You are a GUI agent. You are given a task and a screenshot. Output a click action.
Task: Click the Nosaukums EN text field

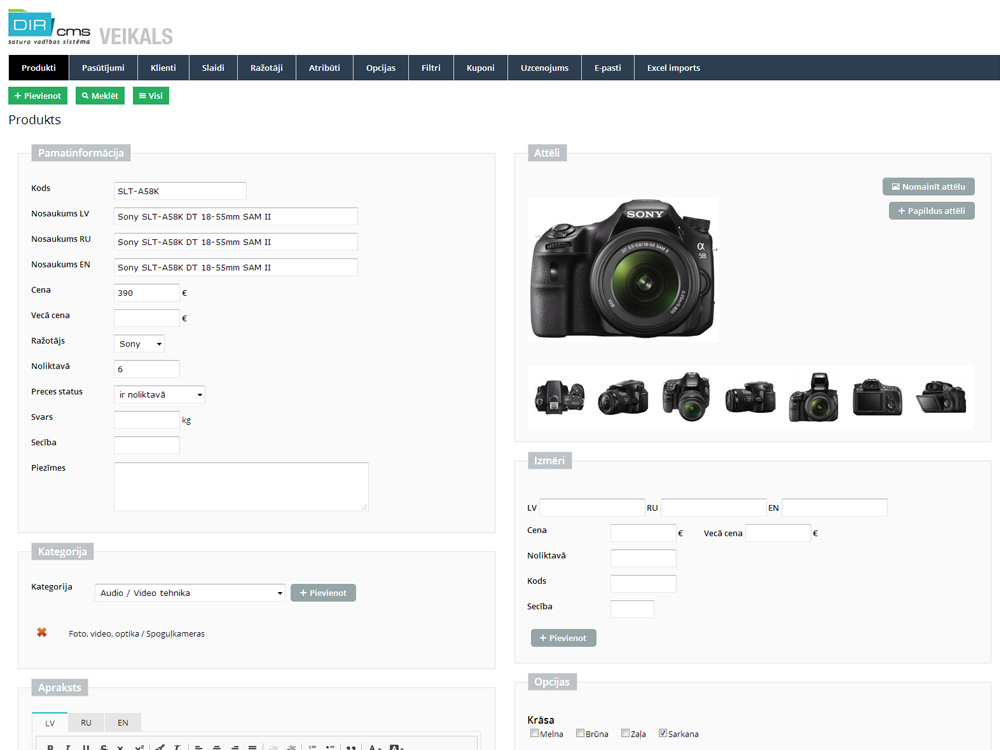pyautogui.click(x=235, y=267)
